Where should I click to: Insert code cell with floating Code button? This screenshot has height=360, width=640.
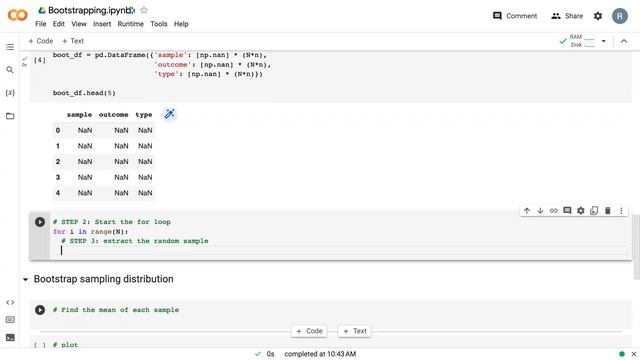click(309, 331)
